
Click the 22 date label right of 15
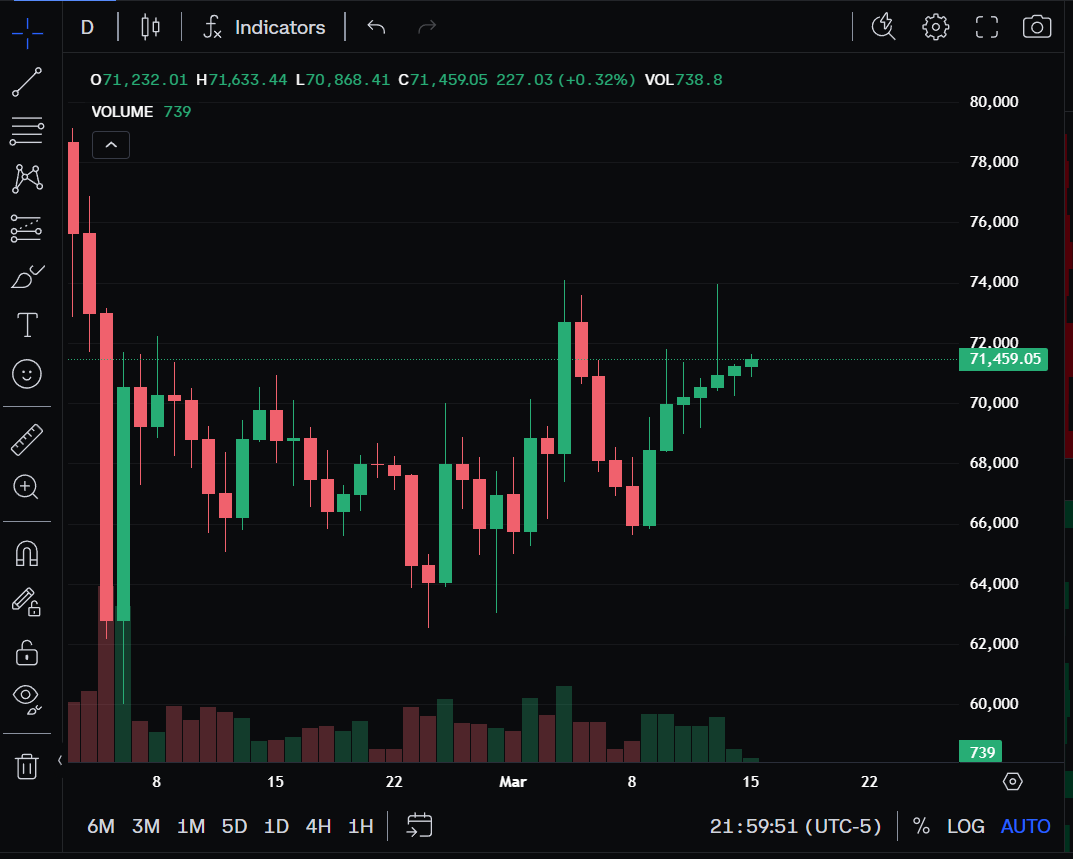tap(869, 782)
